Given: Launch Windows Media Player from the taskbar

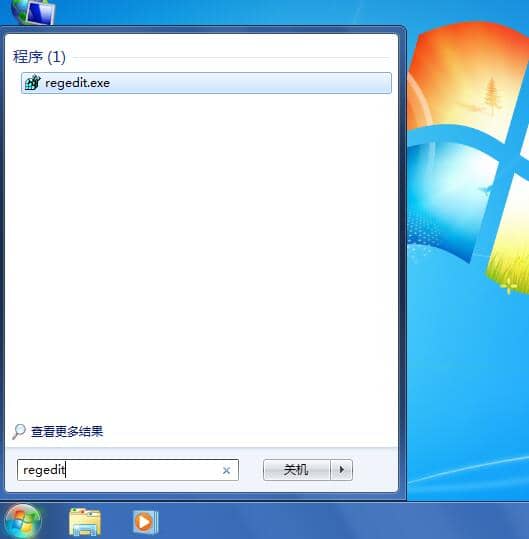Looking at the screenshot, I should coord(146,522).
